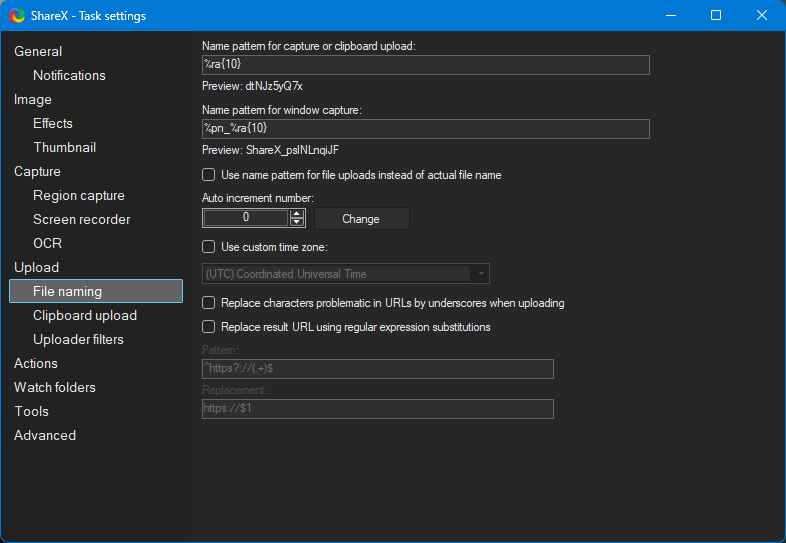Open the Upload settings category
This screenshot has height=543, width=786.
(x=36, y=267)
